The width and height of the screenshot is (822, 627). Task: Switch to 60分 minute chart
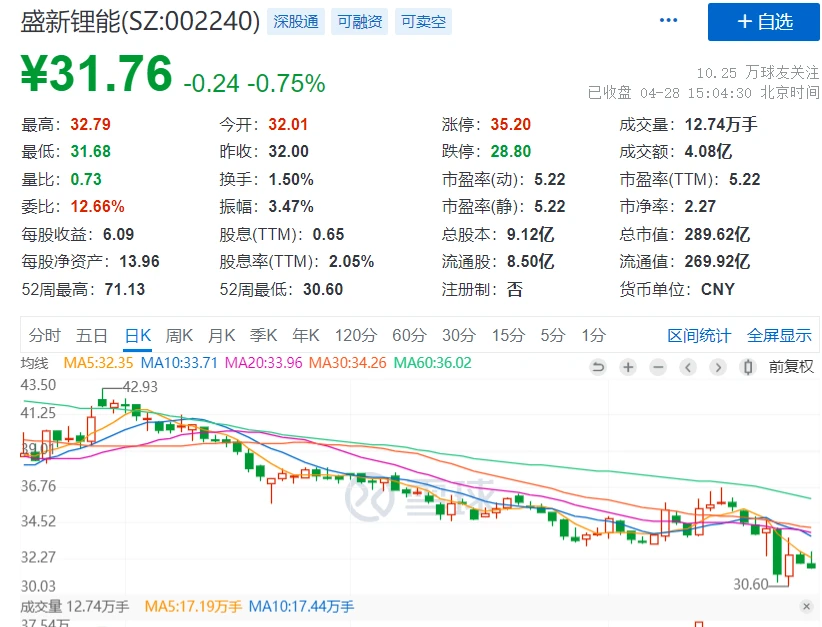[408, 335]
